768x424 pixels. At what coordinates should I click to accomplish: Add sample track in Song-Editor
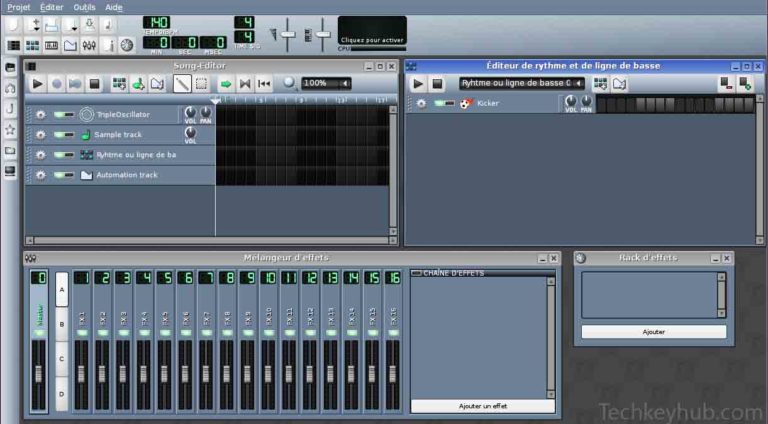point(138,84)
